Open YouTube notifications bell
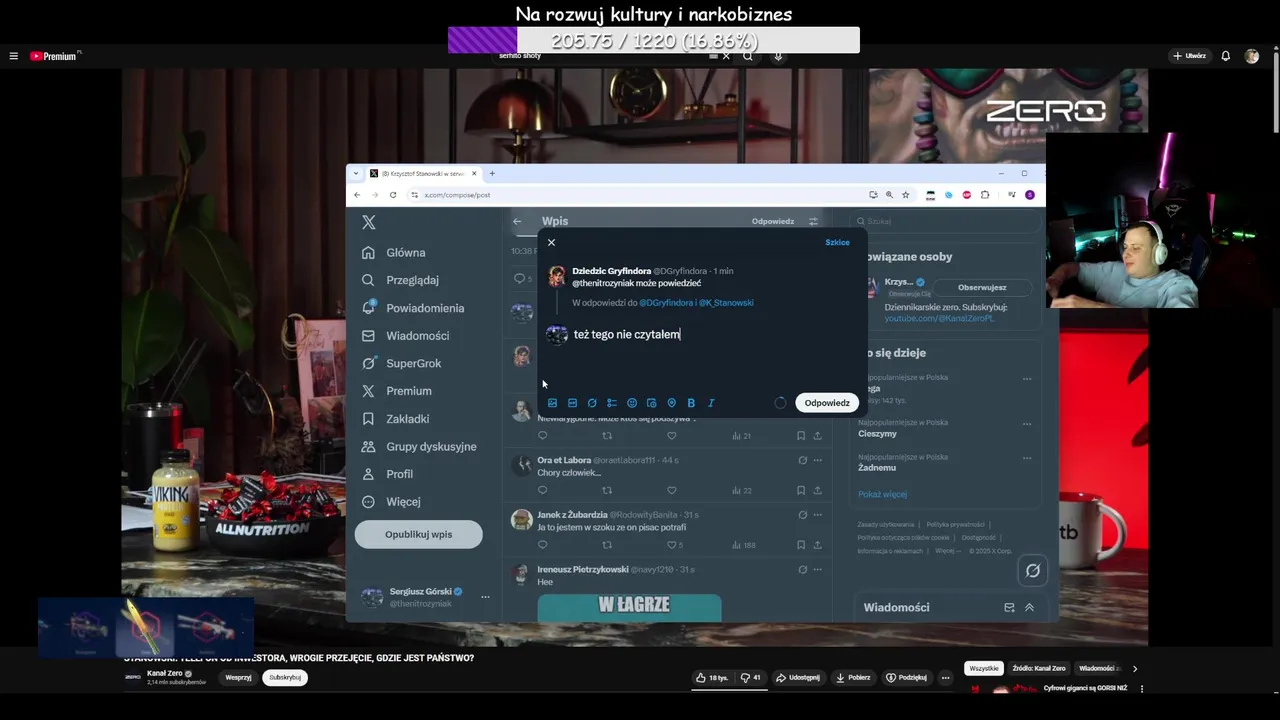The image size is (1280, 720). (x=1226, y=56)
